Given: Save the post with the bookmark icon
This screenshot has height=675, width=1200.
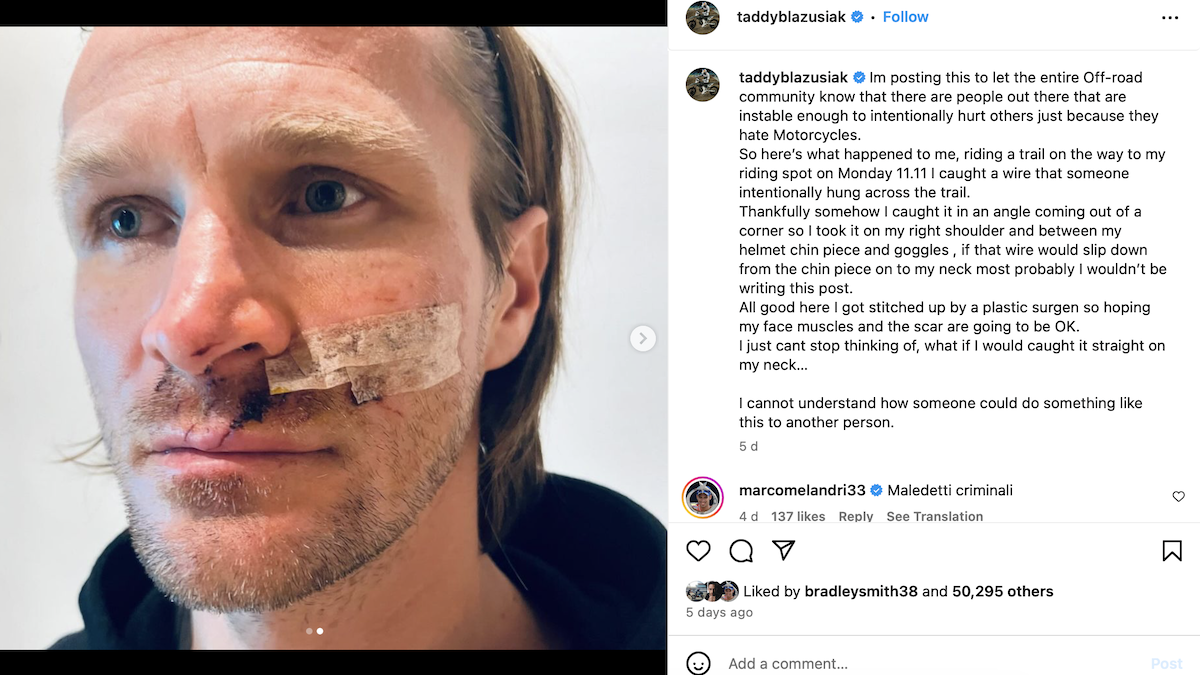Looking at the screenshot, I should (x=1172, y=550).
